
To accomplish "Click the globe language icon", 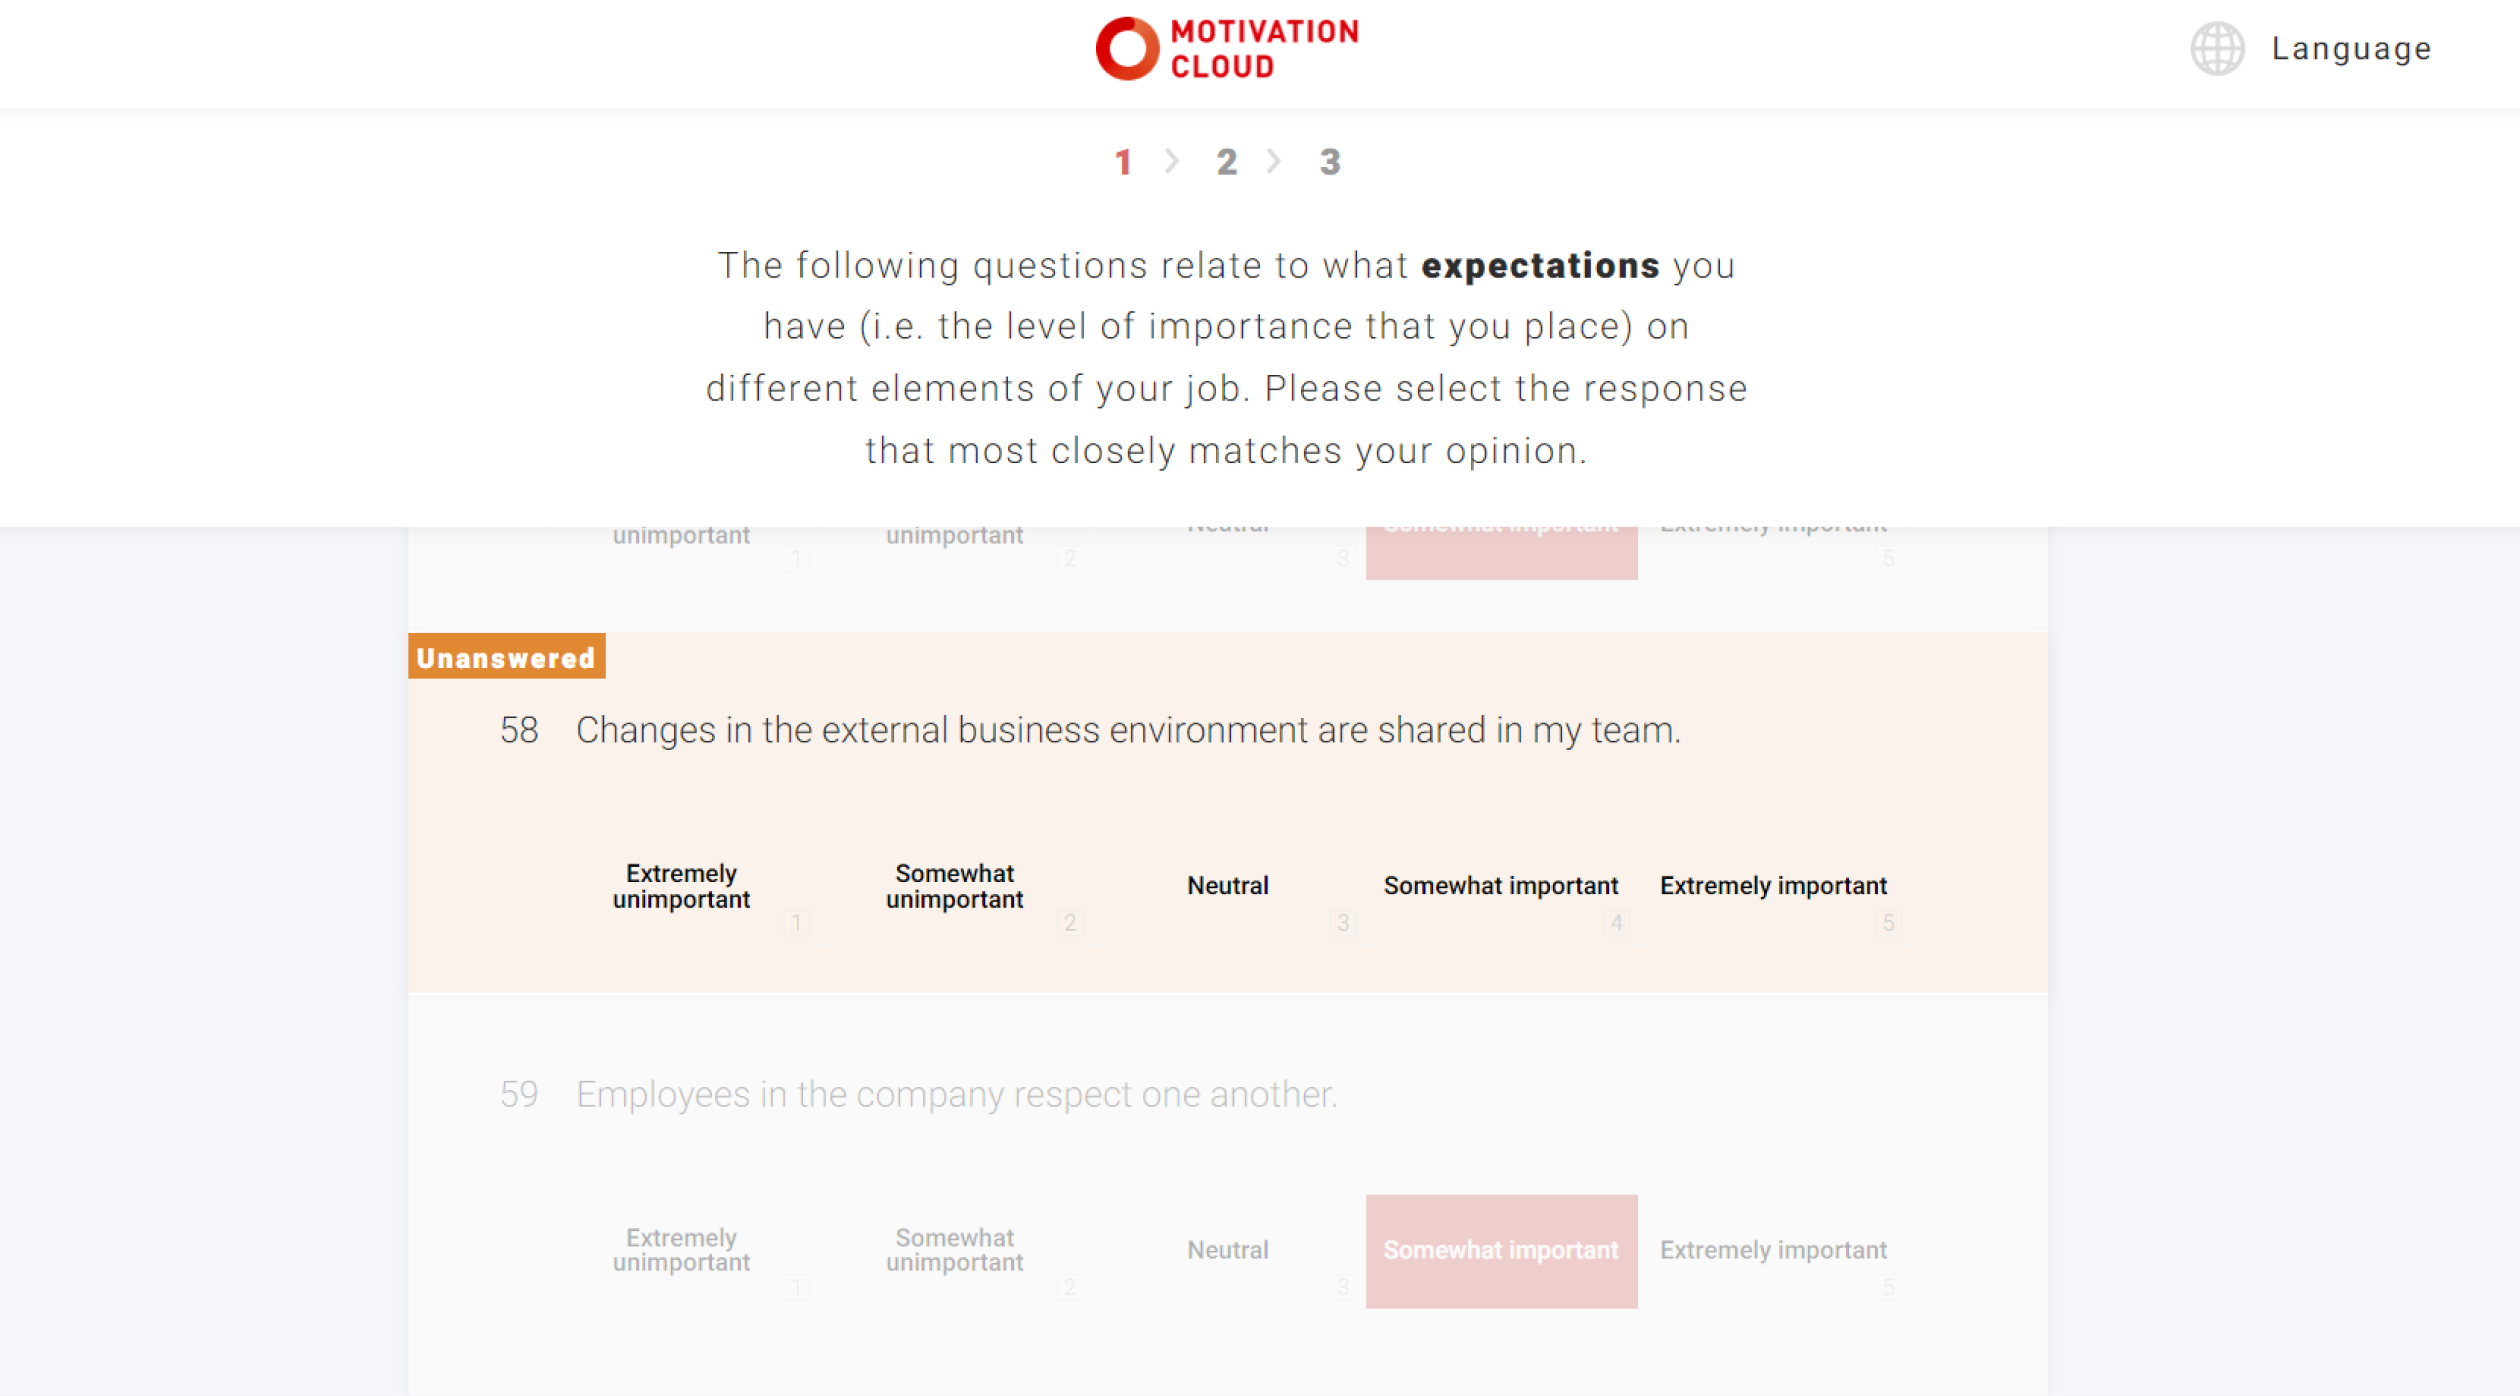I will click(x=2217, y=48).
